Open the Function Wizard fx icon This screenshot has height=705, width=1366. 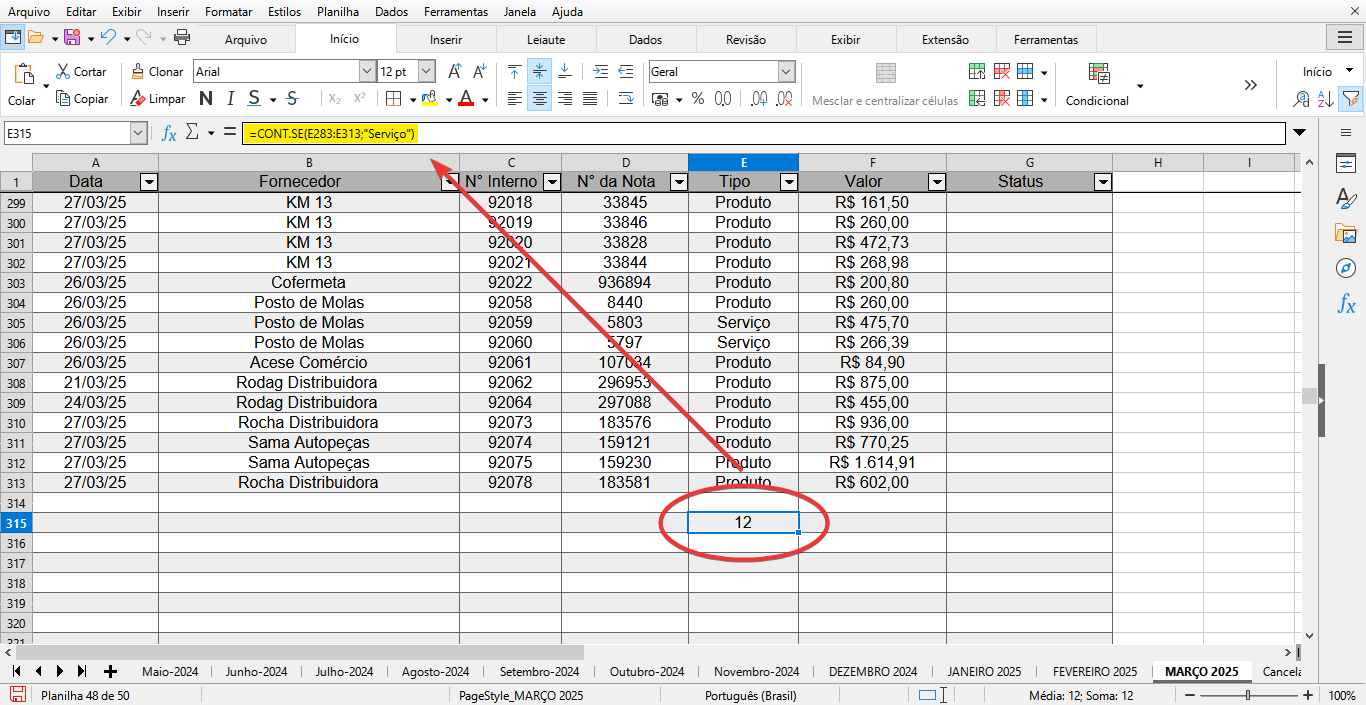tap(169, 133)
